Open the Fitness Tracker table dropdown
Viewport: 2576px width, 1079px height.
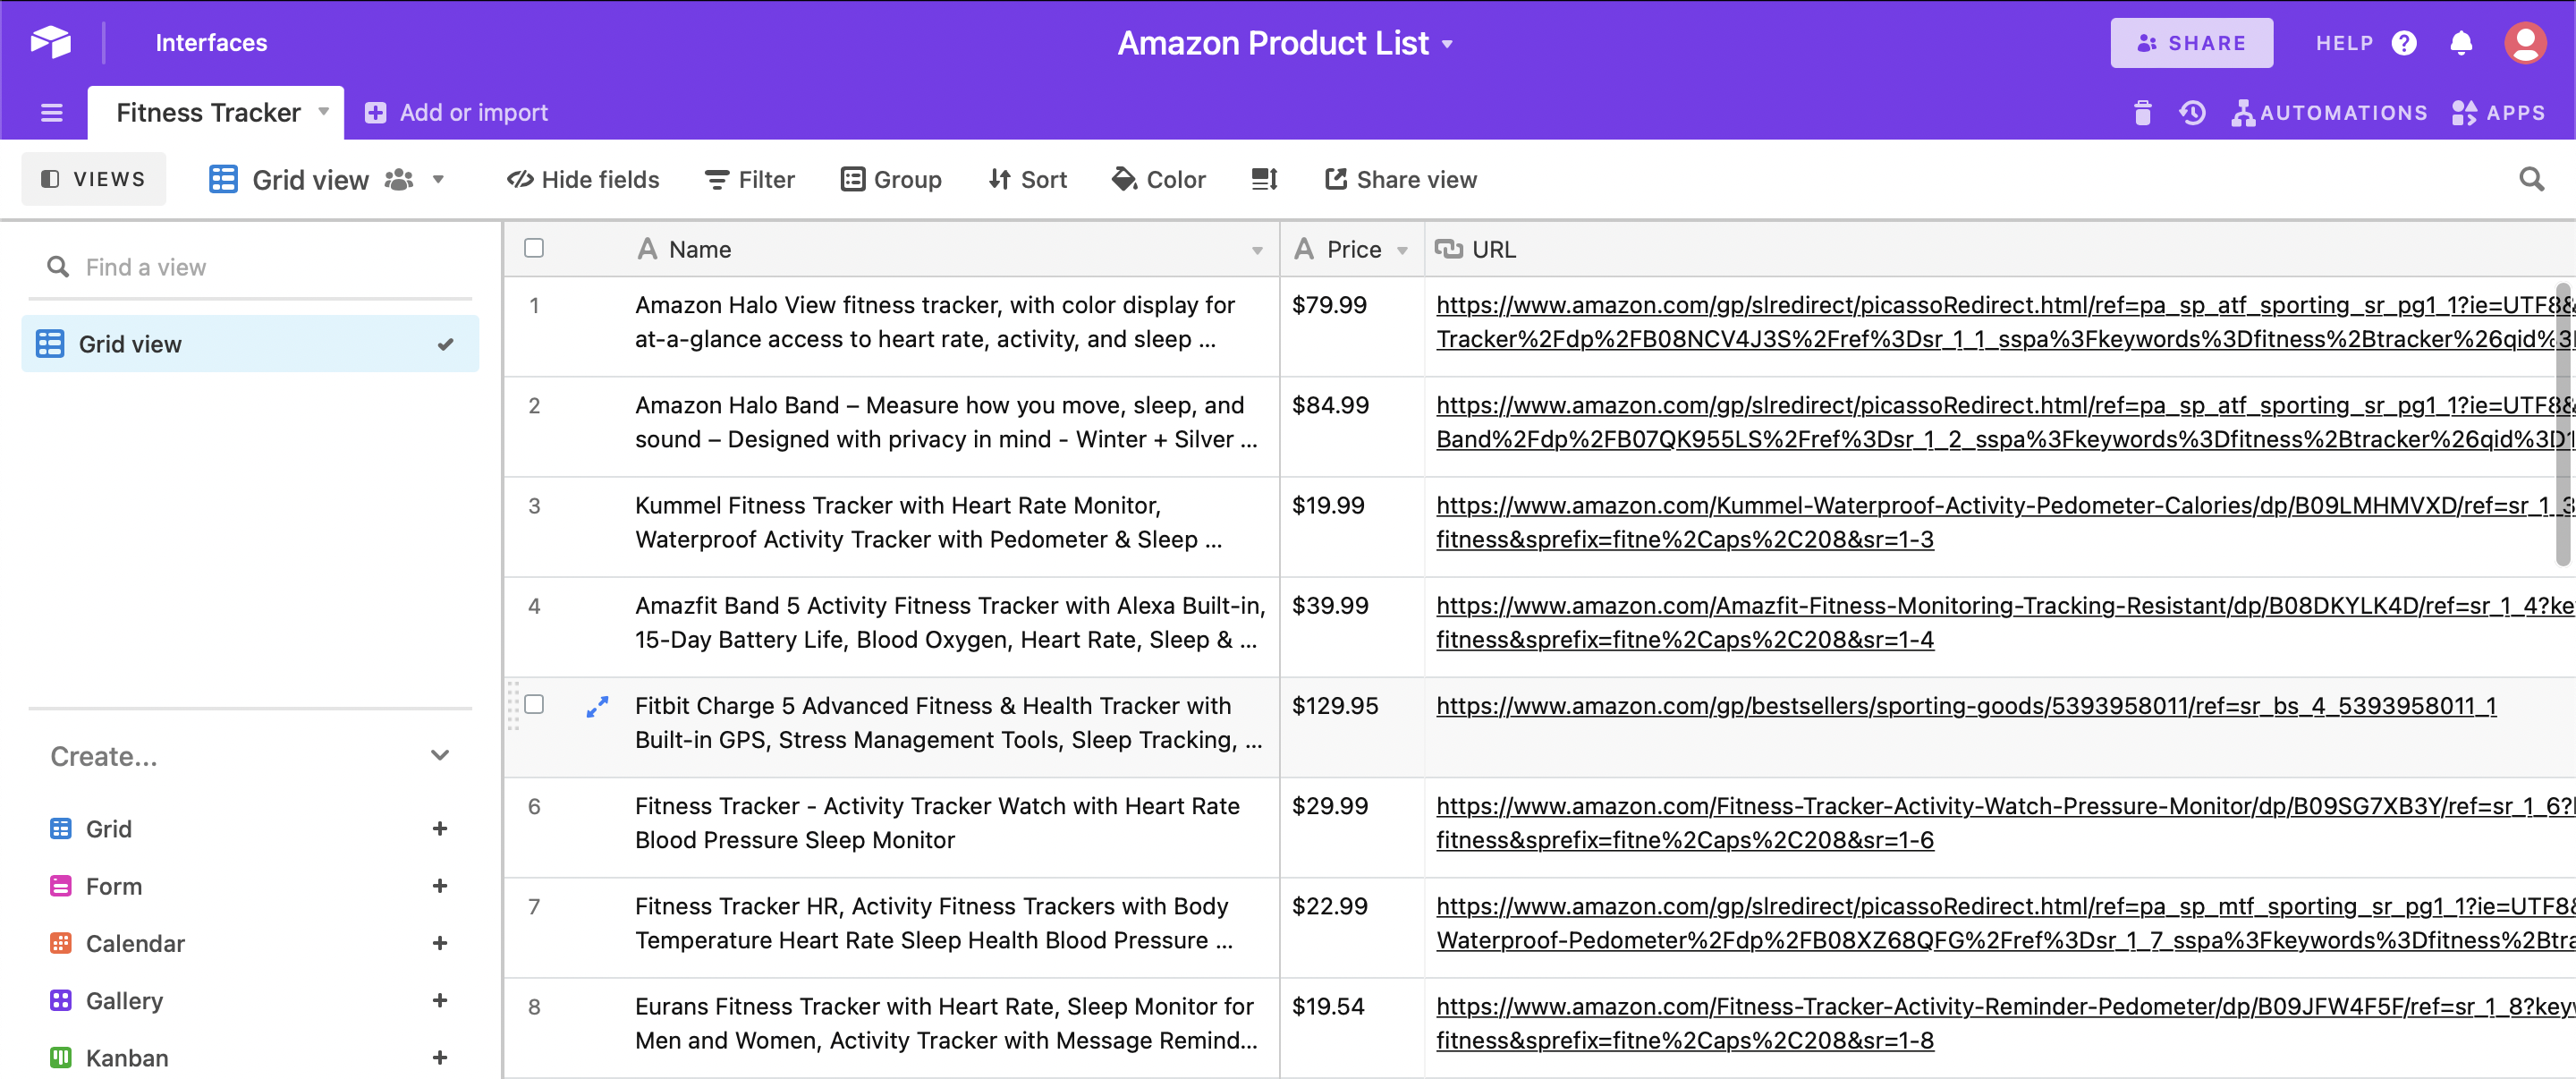point(323,112)
